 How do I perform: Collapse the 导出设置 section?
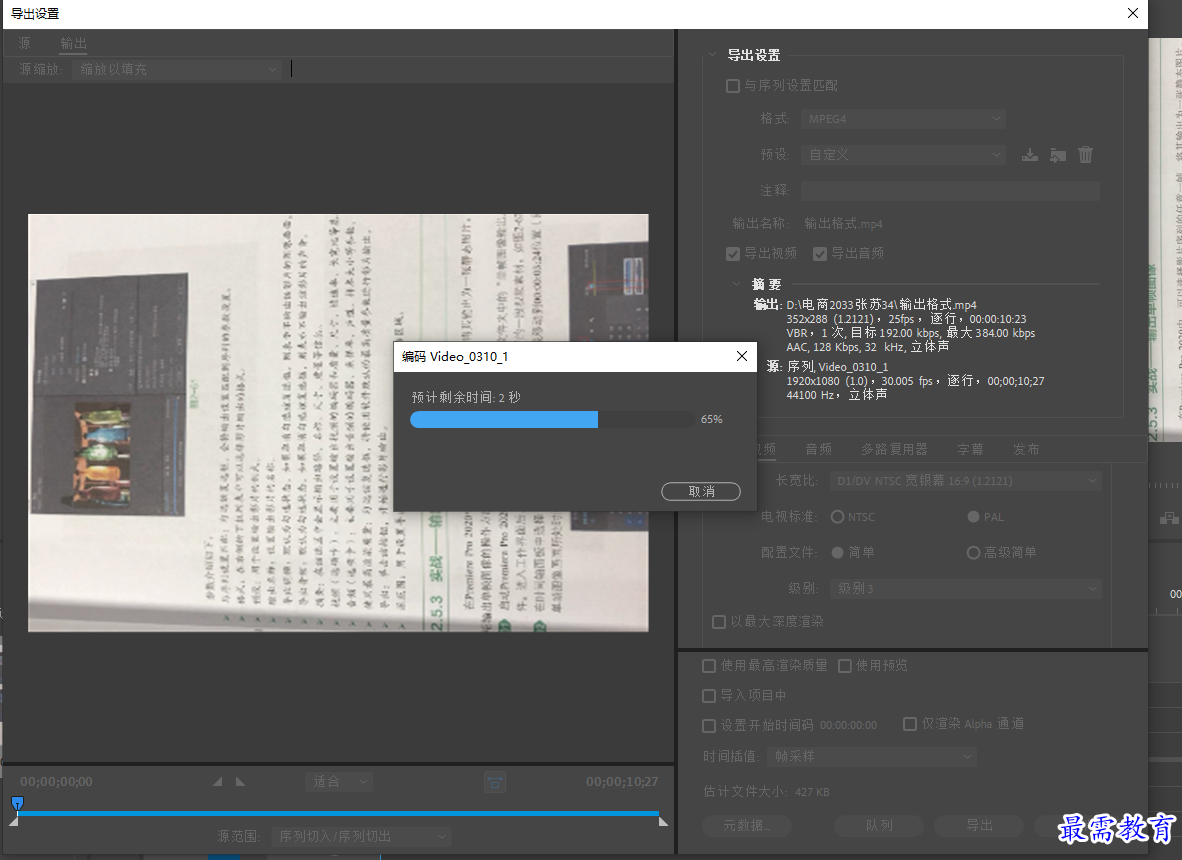pyautogui.click(x=712, y=54)
